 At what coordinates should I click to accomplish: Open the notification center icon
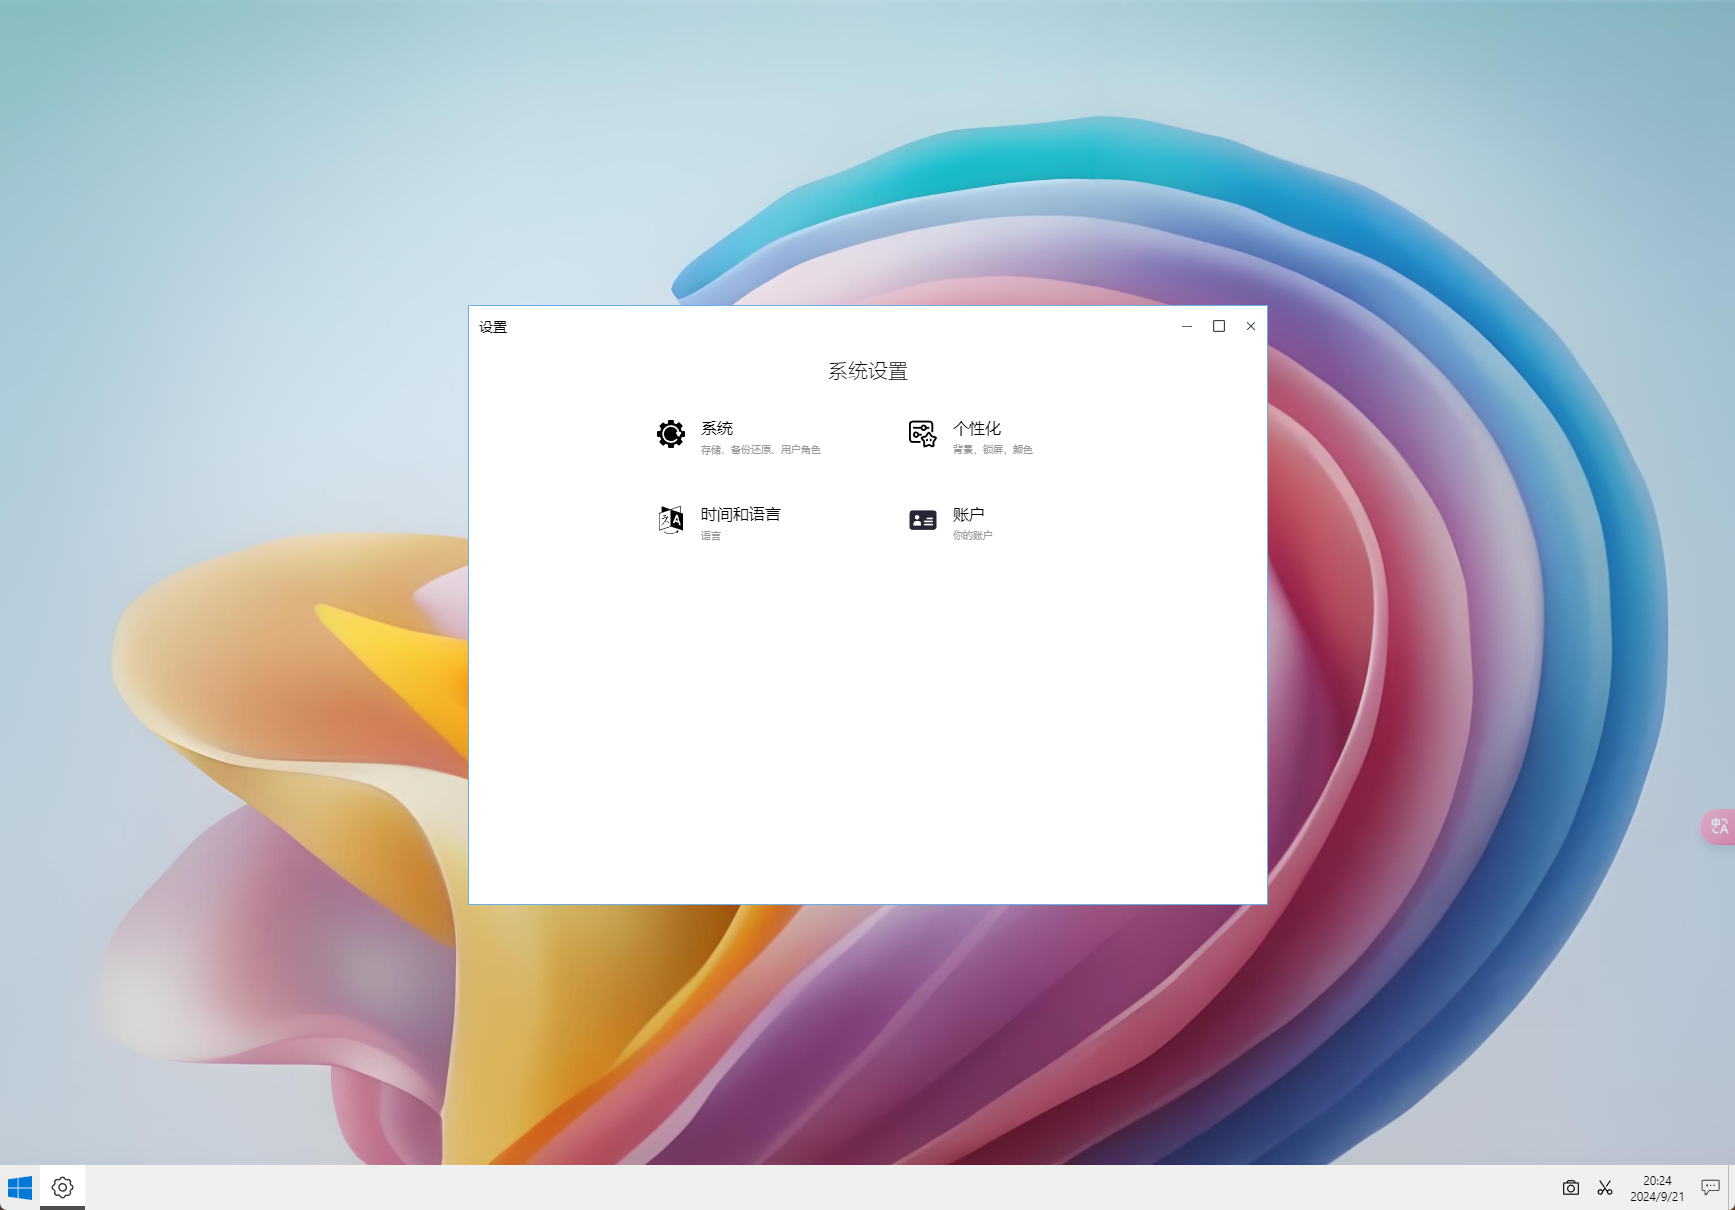[x=1710, y=1188]
